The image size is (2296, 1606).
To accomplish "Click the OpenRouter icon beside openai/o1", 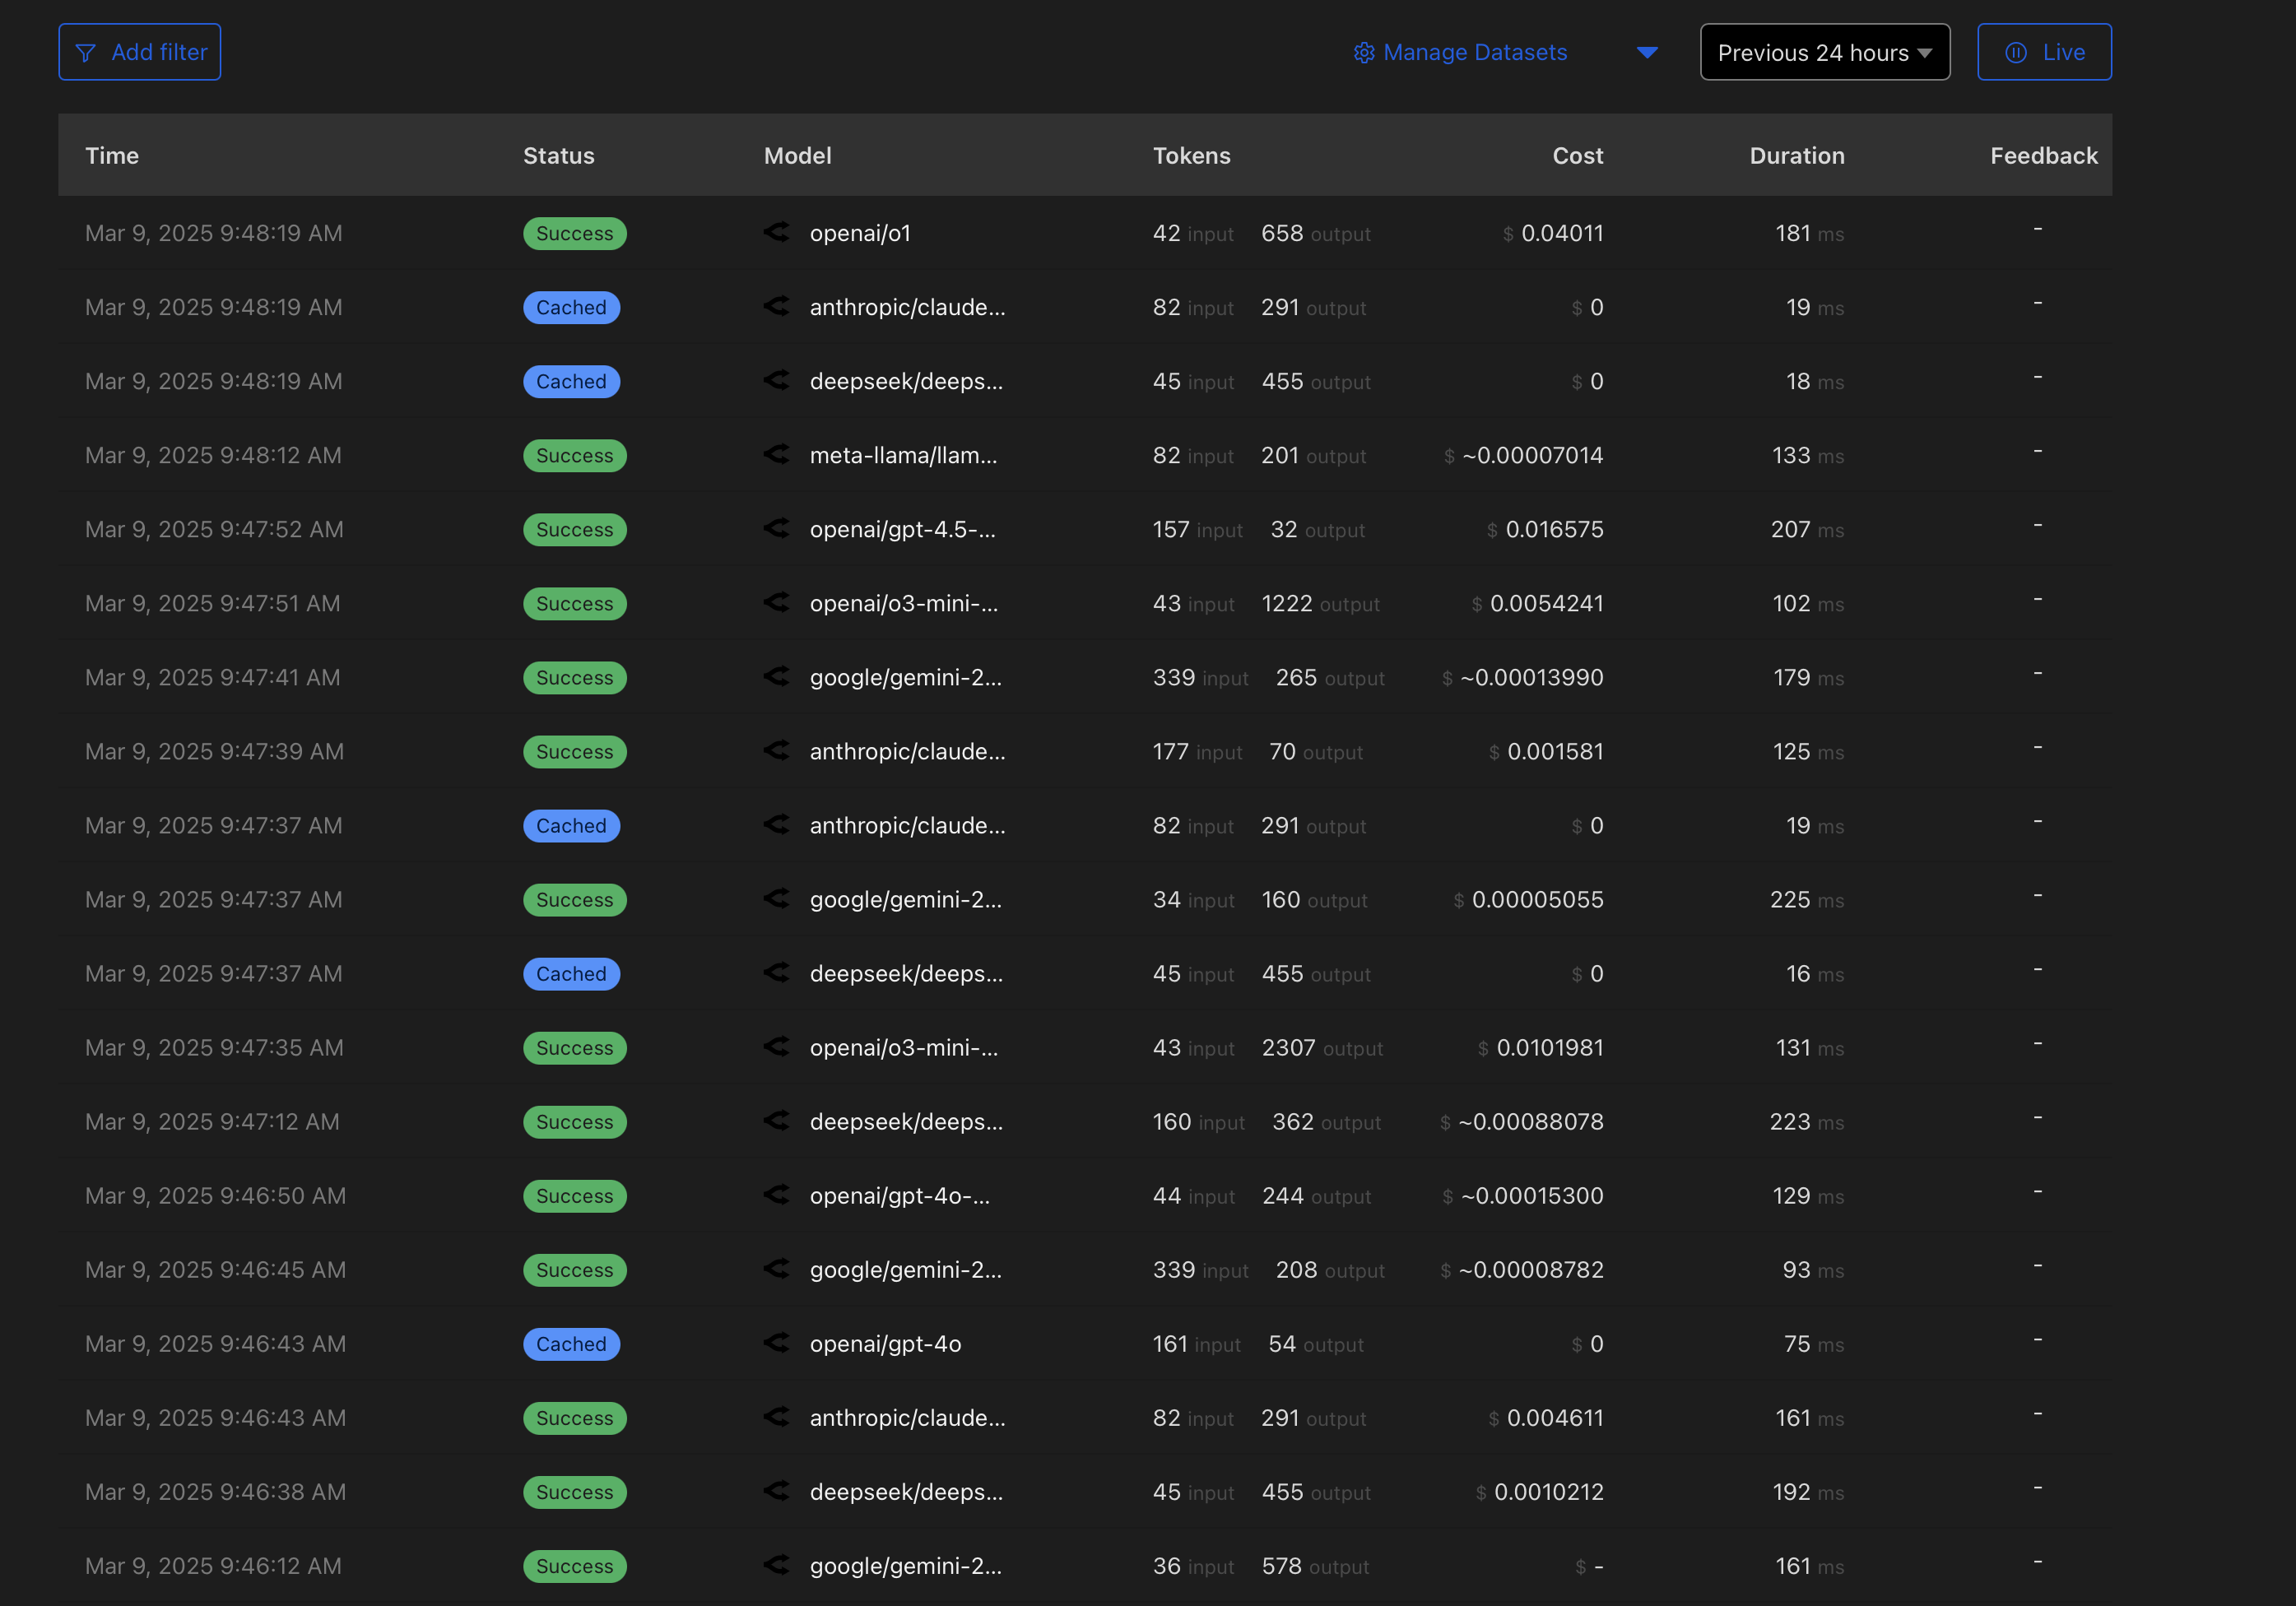I will click(776, 232).
